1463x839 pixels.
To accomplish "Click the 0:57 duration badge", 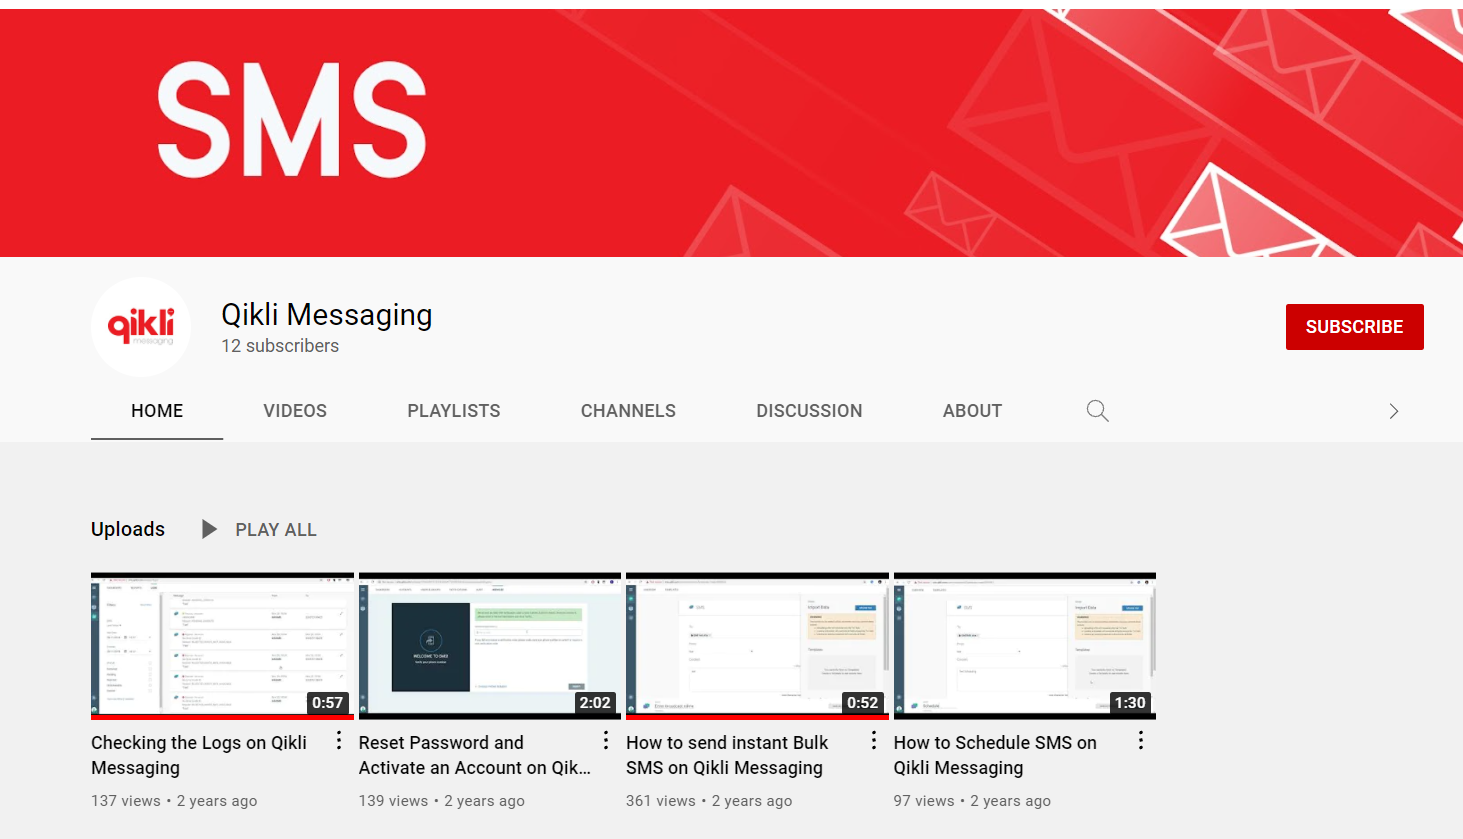I will pos(328,702).
